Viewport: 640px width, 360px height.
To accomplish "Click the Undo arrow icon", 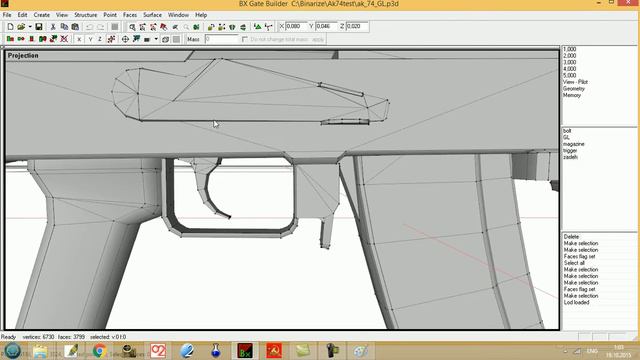I will (x=89, y=27).
